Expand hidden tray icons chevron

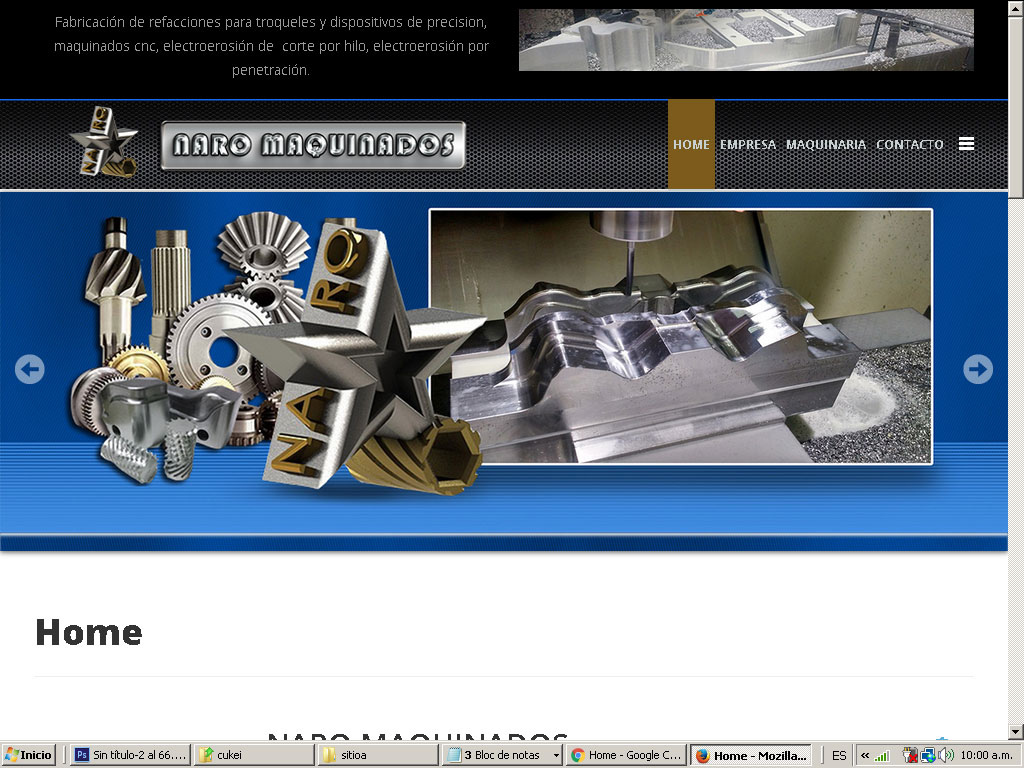coord(865,756)
